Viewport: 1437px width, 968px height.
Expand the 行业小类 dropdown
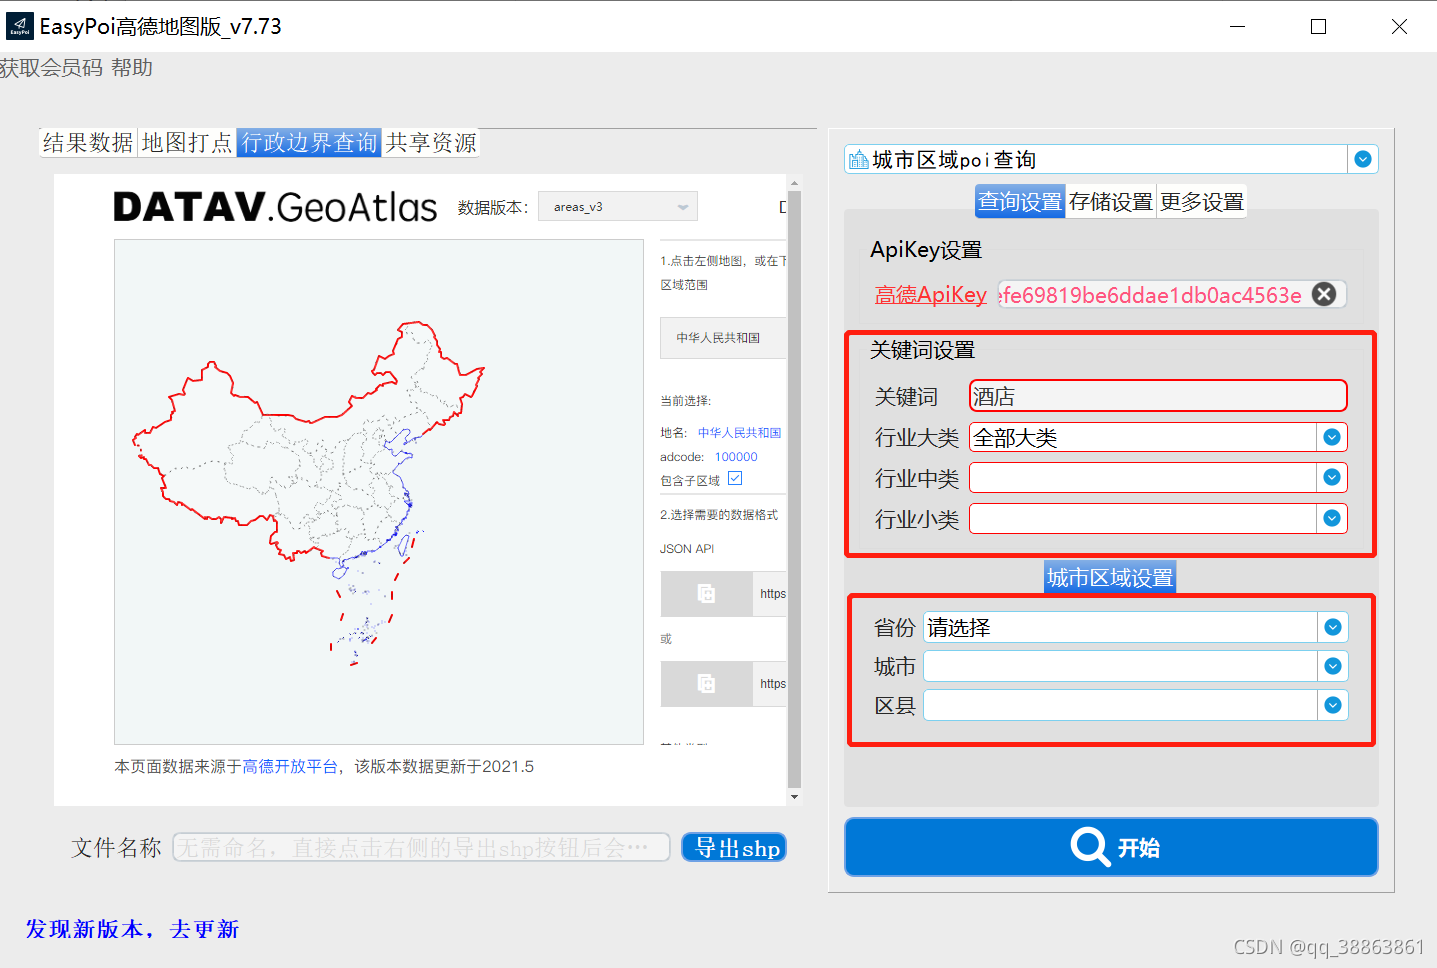[1332, 518]
